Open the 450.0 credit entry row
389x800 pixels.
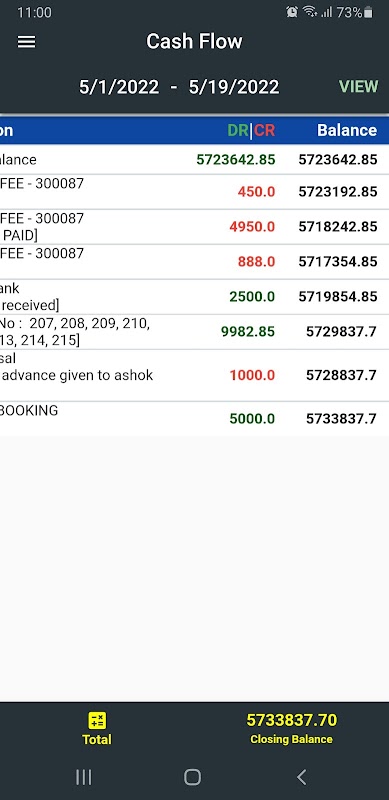(x=194, y=192)
